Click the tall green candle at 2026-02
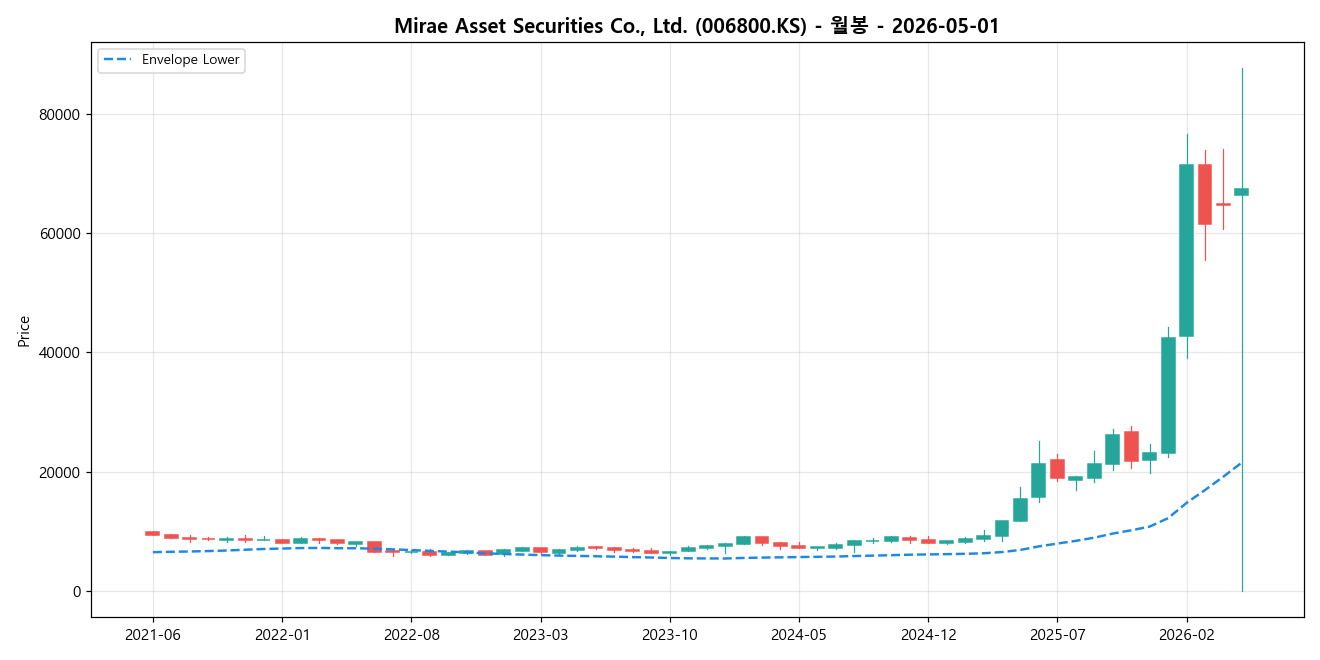Image resolution: width=1320 pixels, height=660 pixels. click(1187, 250)
